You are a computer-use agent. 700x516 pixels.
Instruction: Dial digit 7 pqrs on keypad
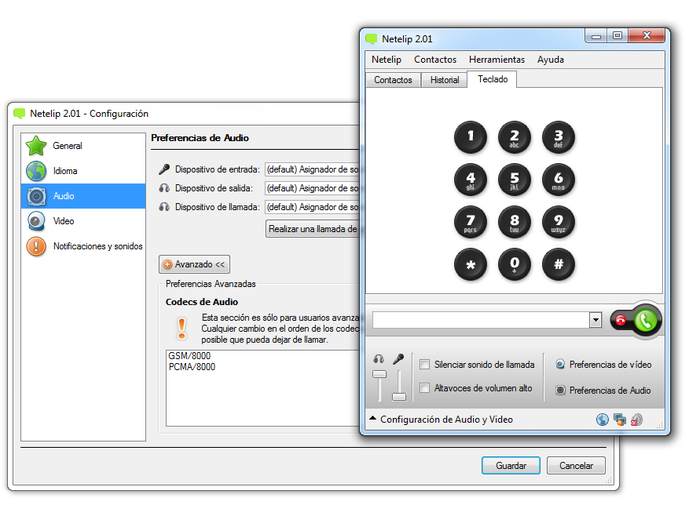click(x=470, y=222)
